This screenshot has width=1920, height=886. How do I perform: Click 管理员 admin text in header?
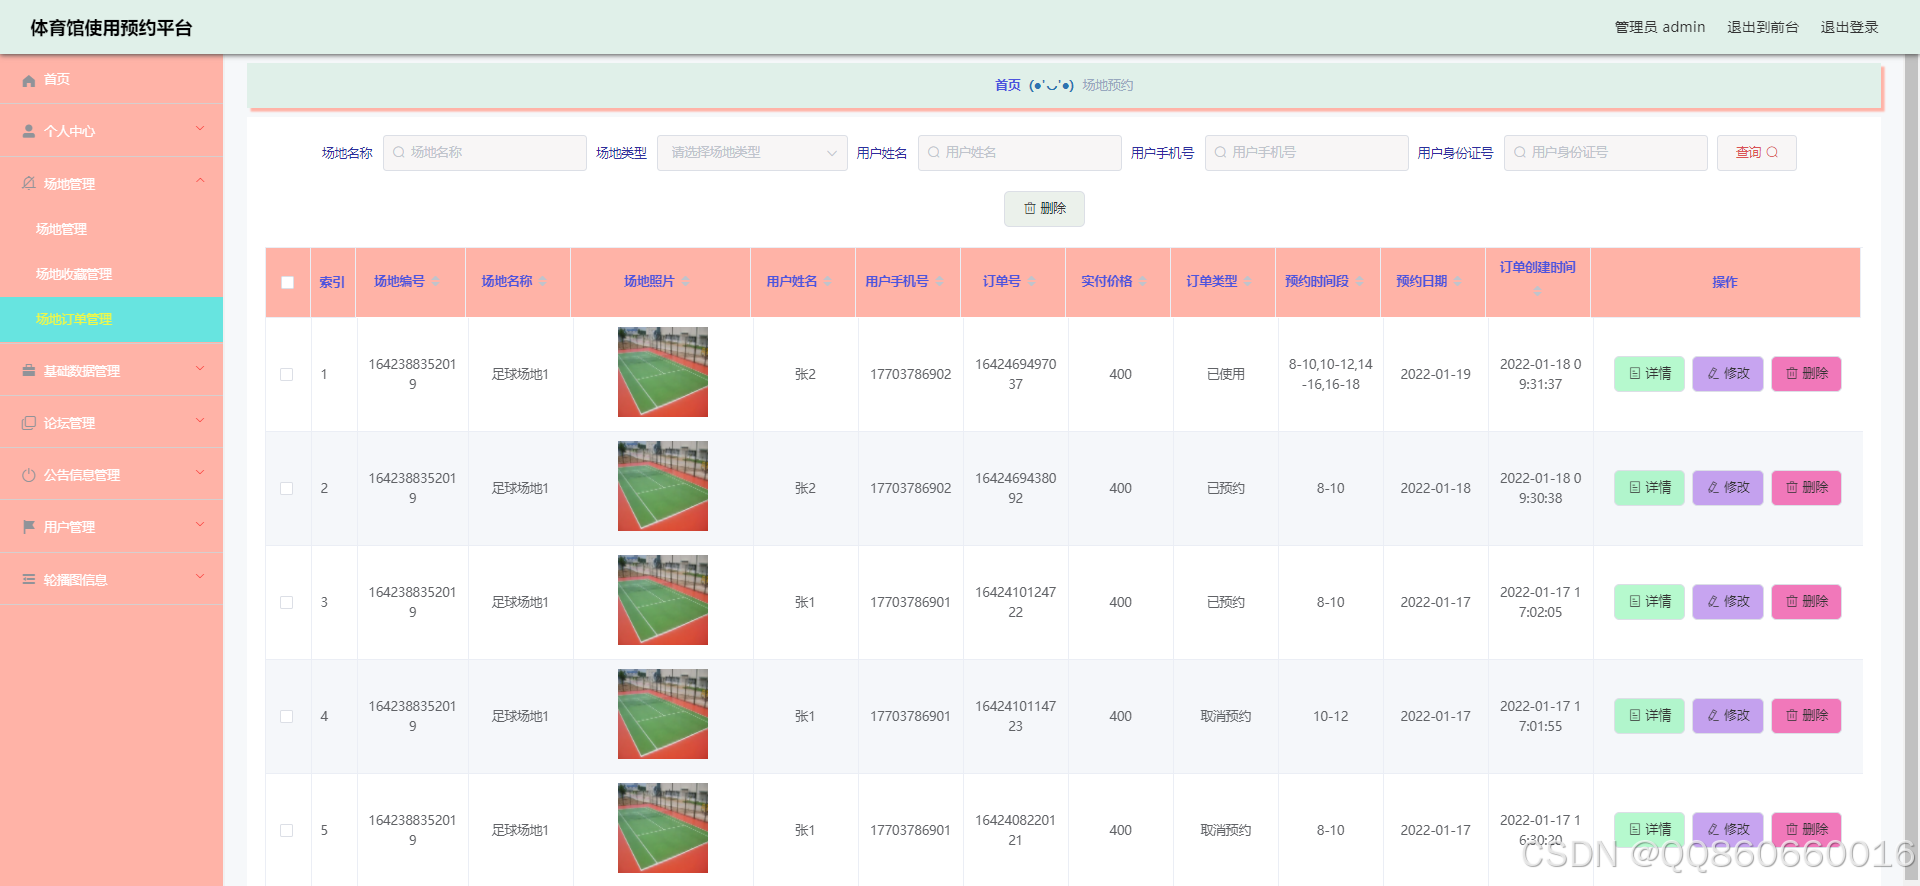coord(1660,27)
